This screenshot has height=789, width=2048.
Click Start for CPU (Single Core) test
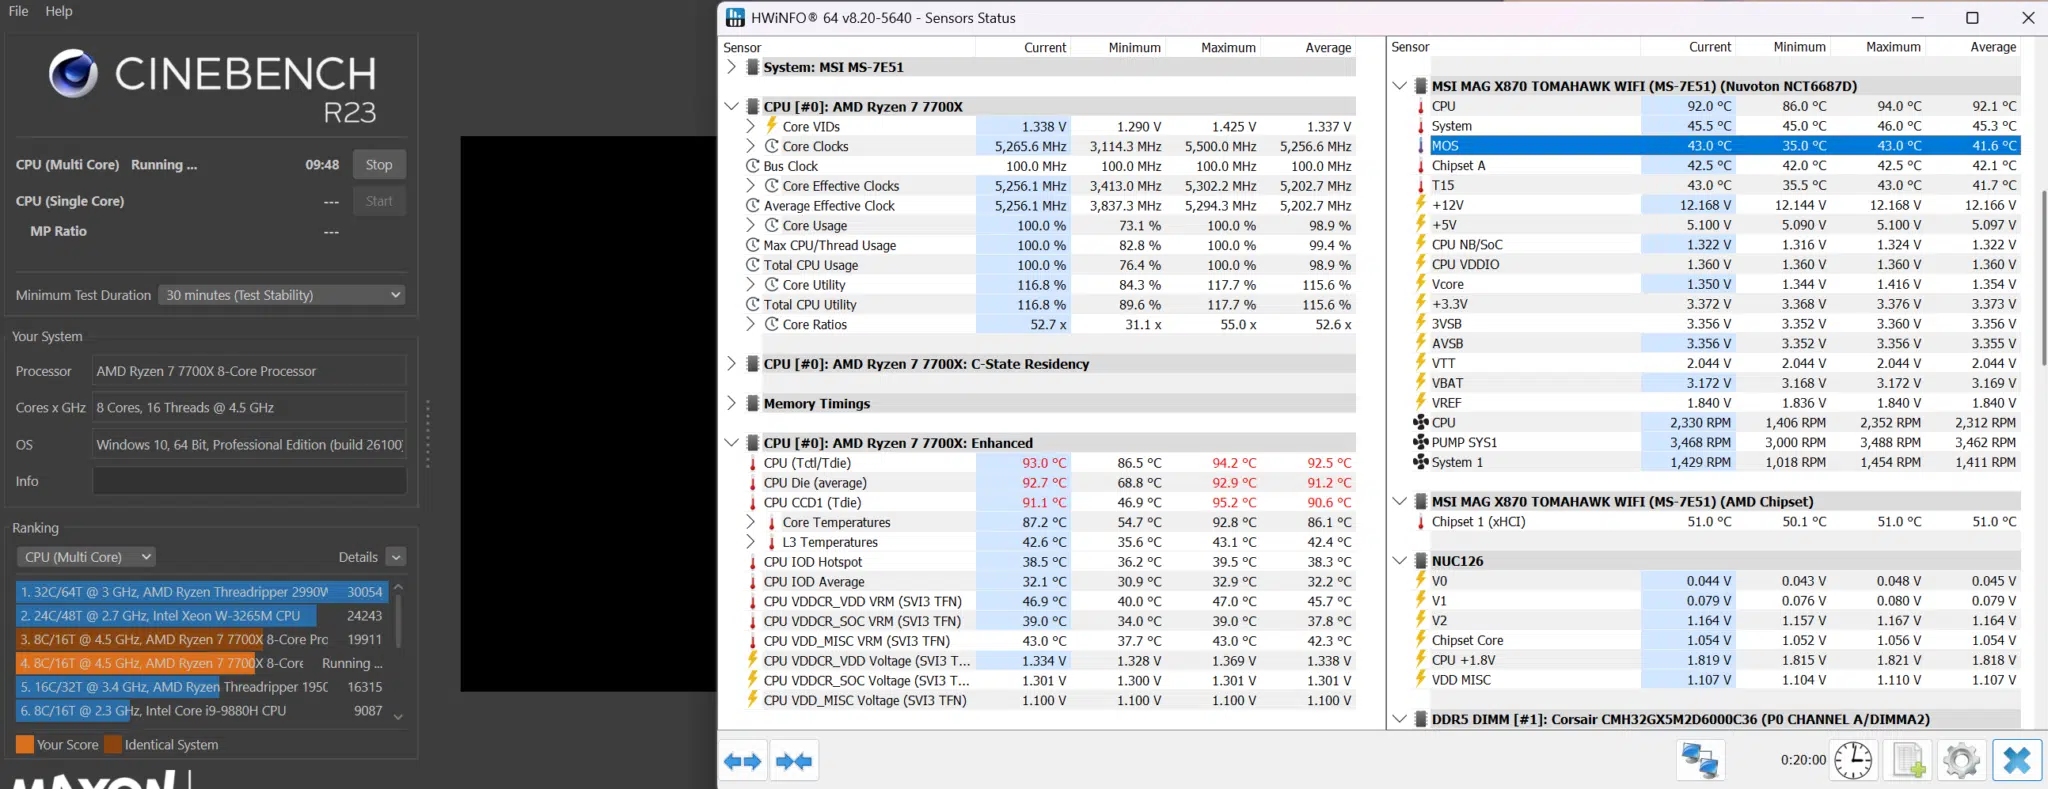pyautogui.click(x=379, y=201)
